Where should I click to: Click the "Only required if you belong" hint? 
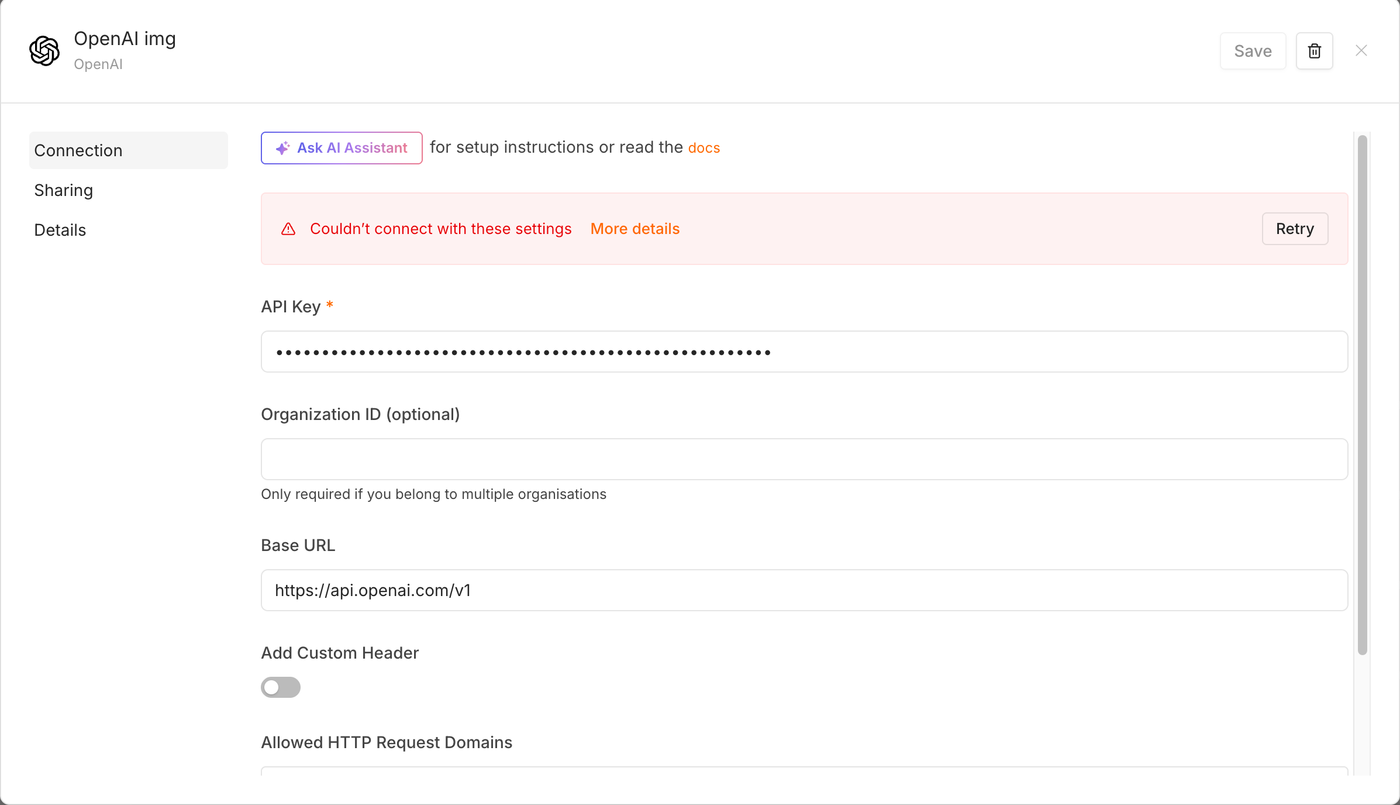point(434,494)
